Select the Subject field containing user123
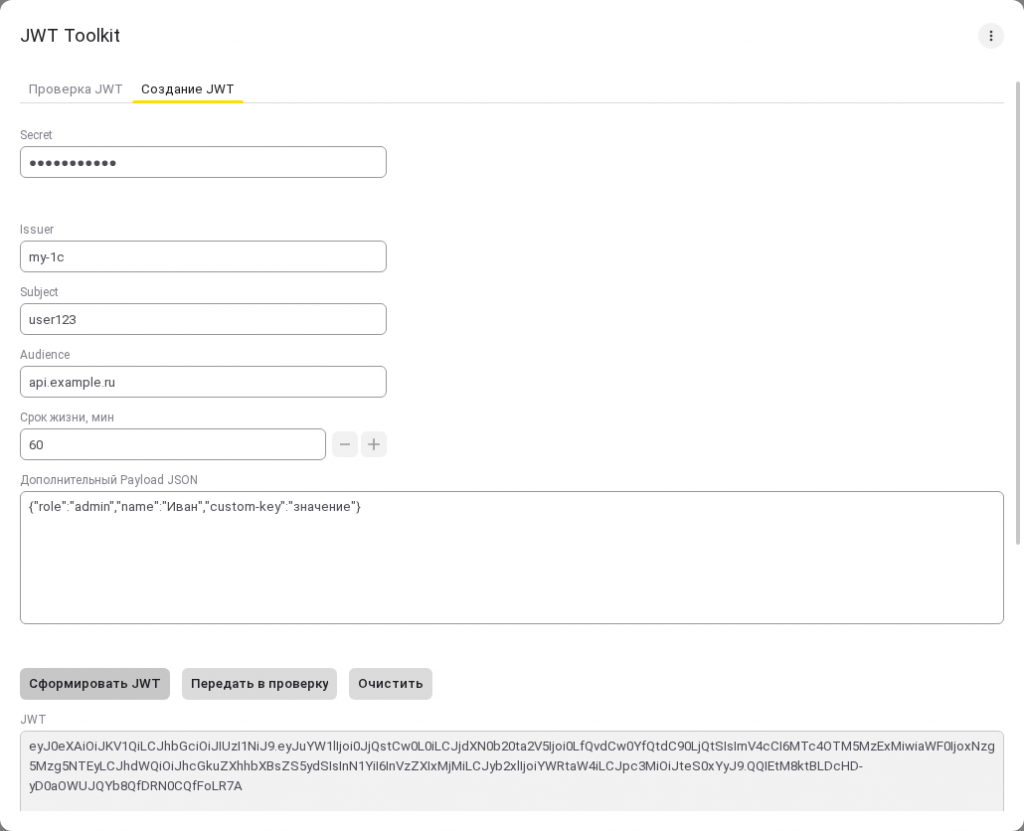This screenshot has width=1024, height=831. coord(203,319)
